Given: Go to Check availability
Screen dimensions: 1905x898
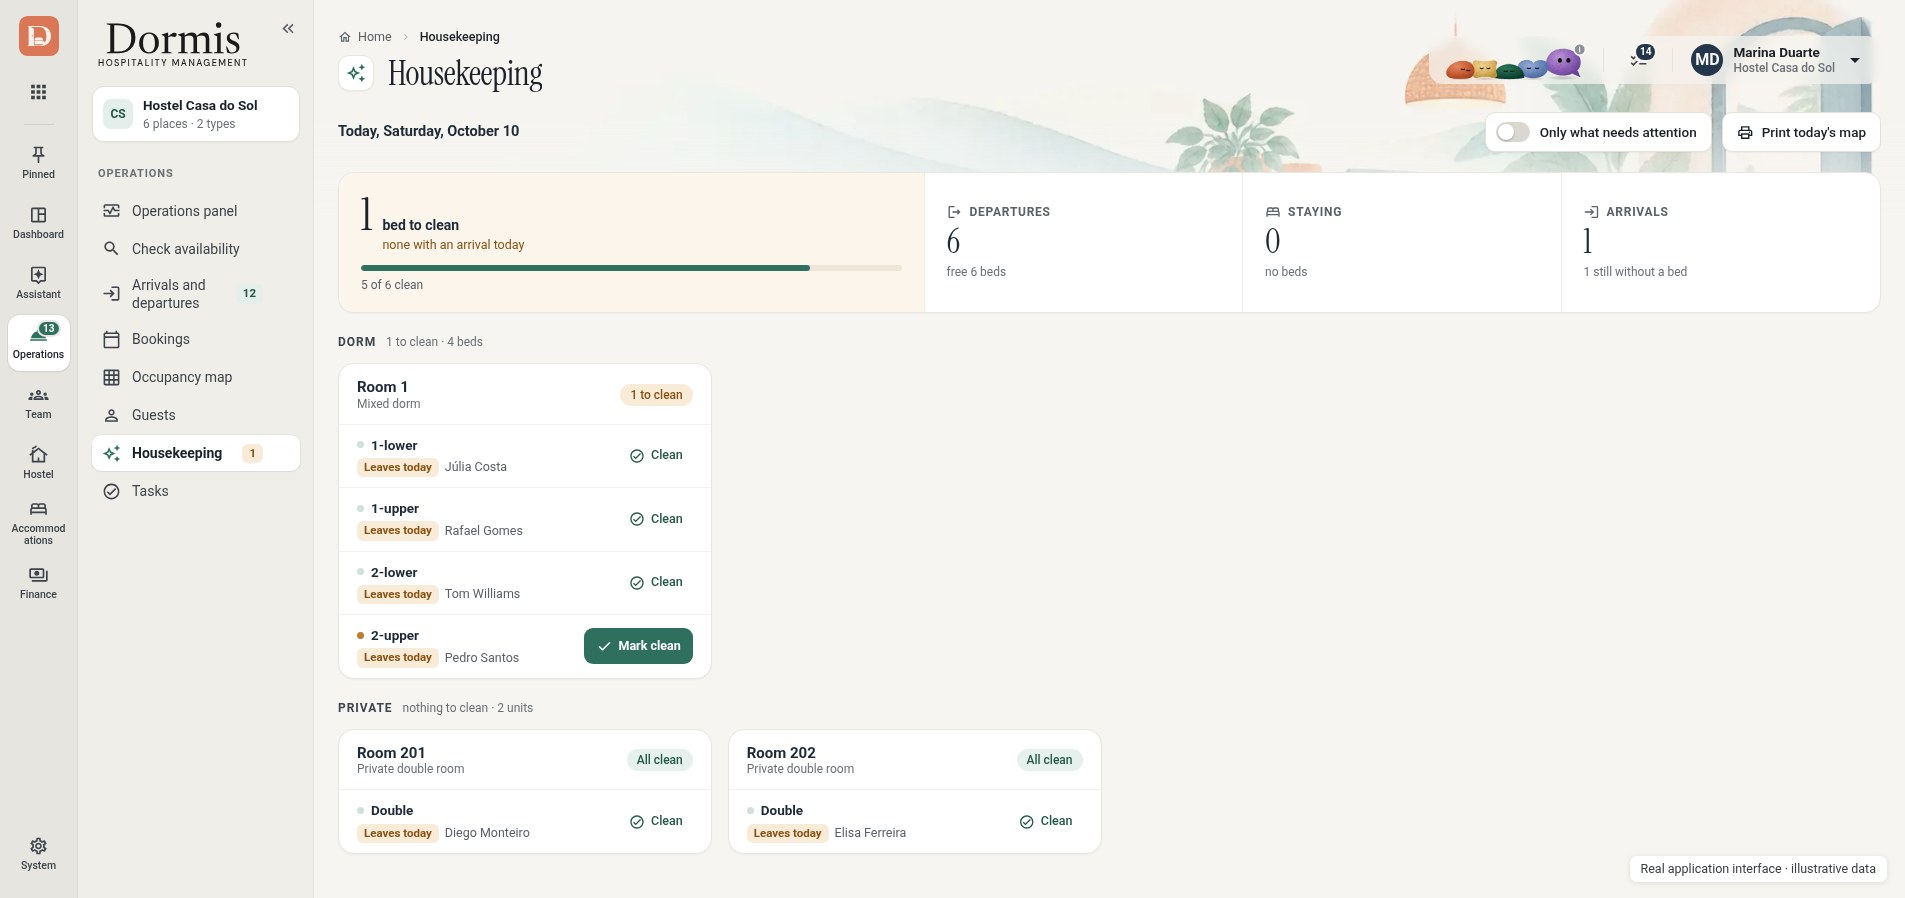Looking at the screenshot, I should pyautogui.click(x=196, y=249).
